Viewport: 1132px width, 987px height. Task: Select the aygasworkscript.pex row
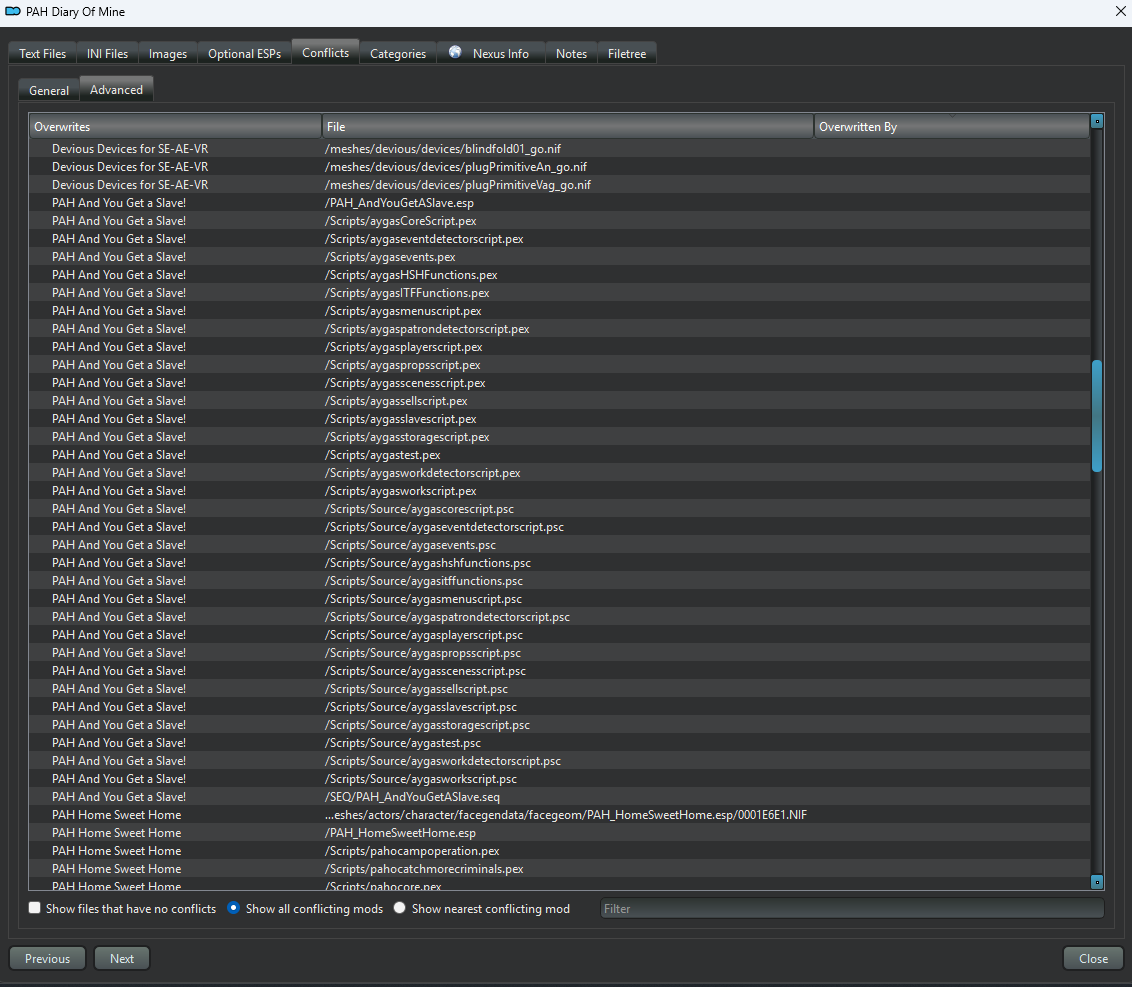(560, 491)
